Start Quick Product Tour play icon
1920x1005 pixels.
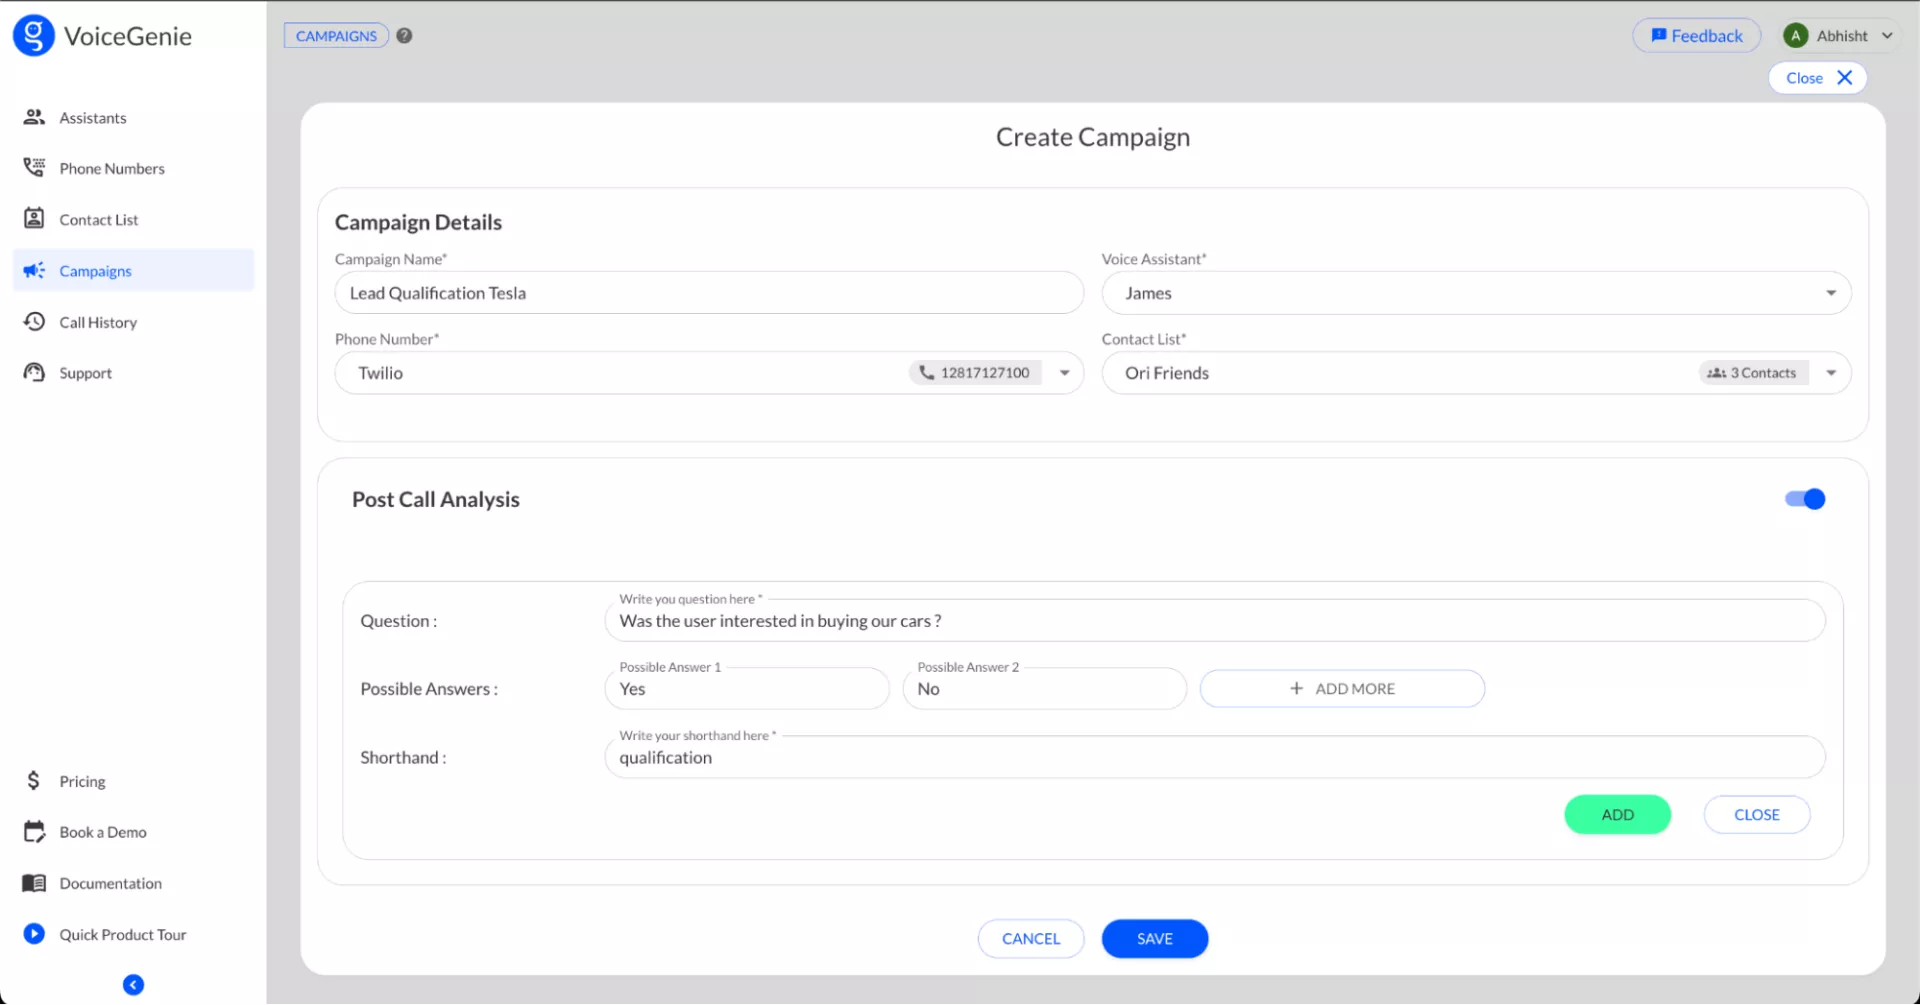34,934
